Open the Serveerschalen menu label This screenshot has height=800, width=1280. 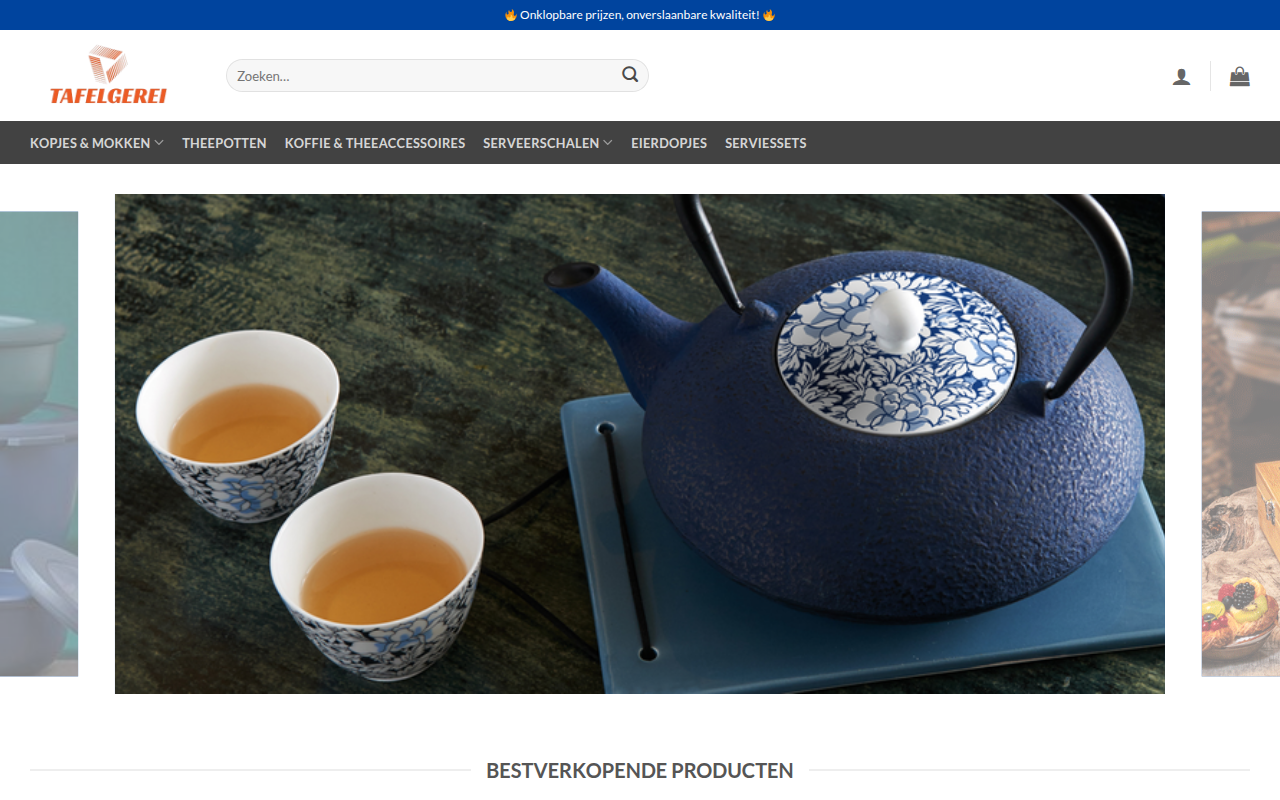(x=541, y=143)
